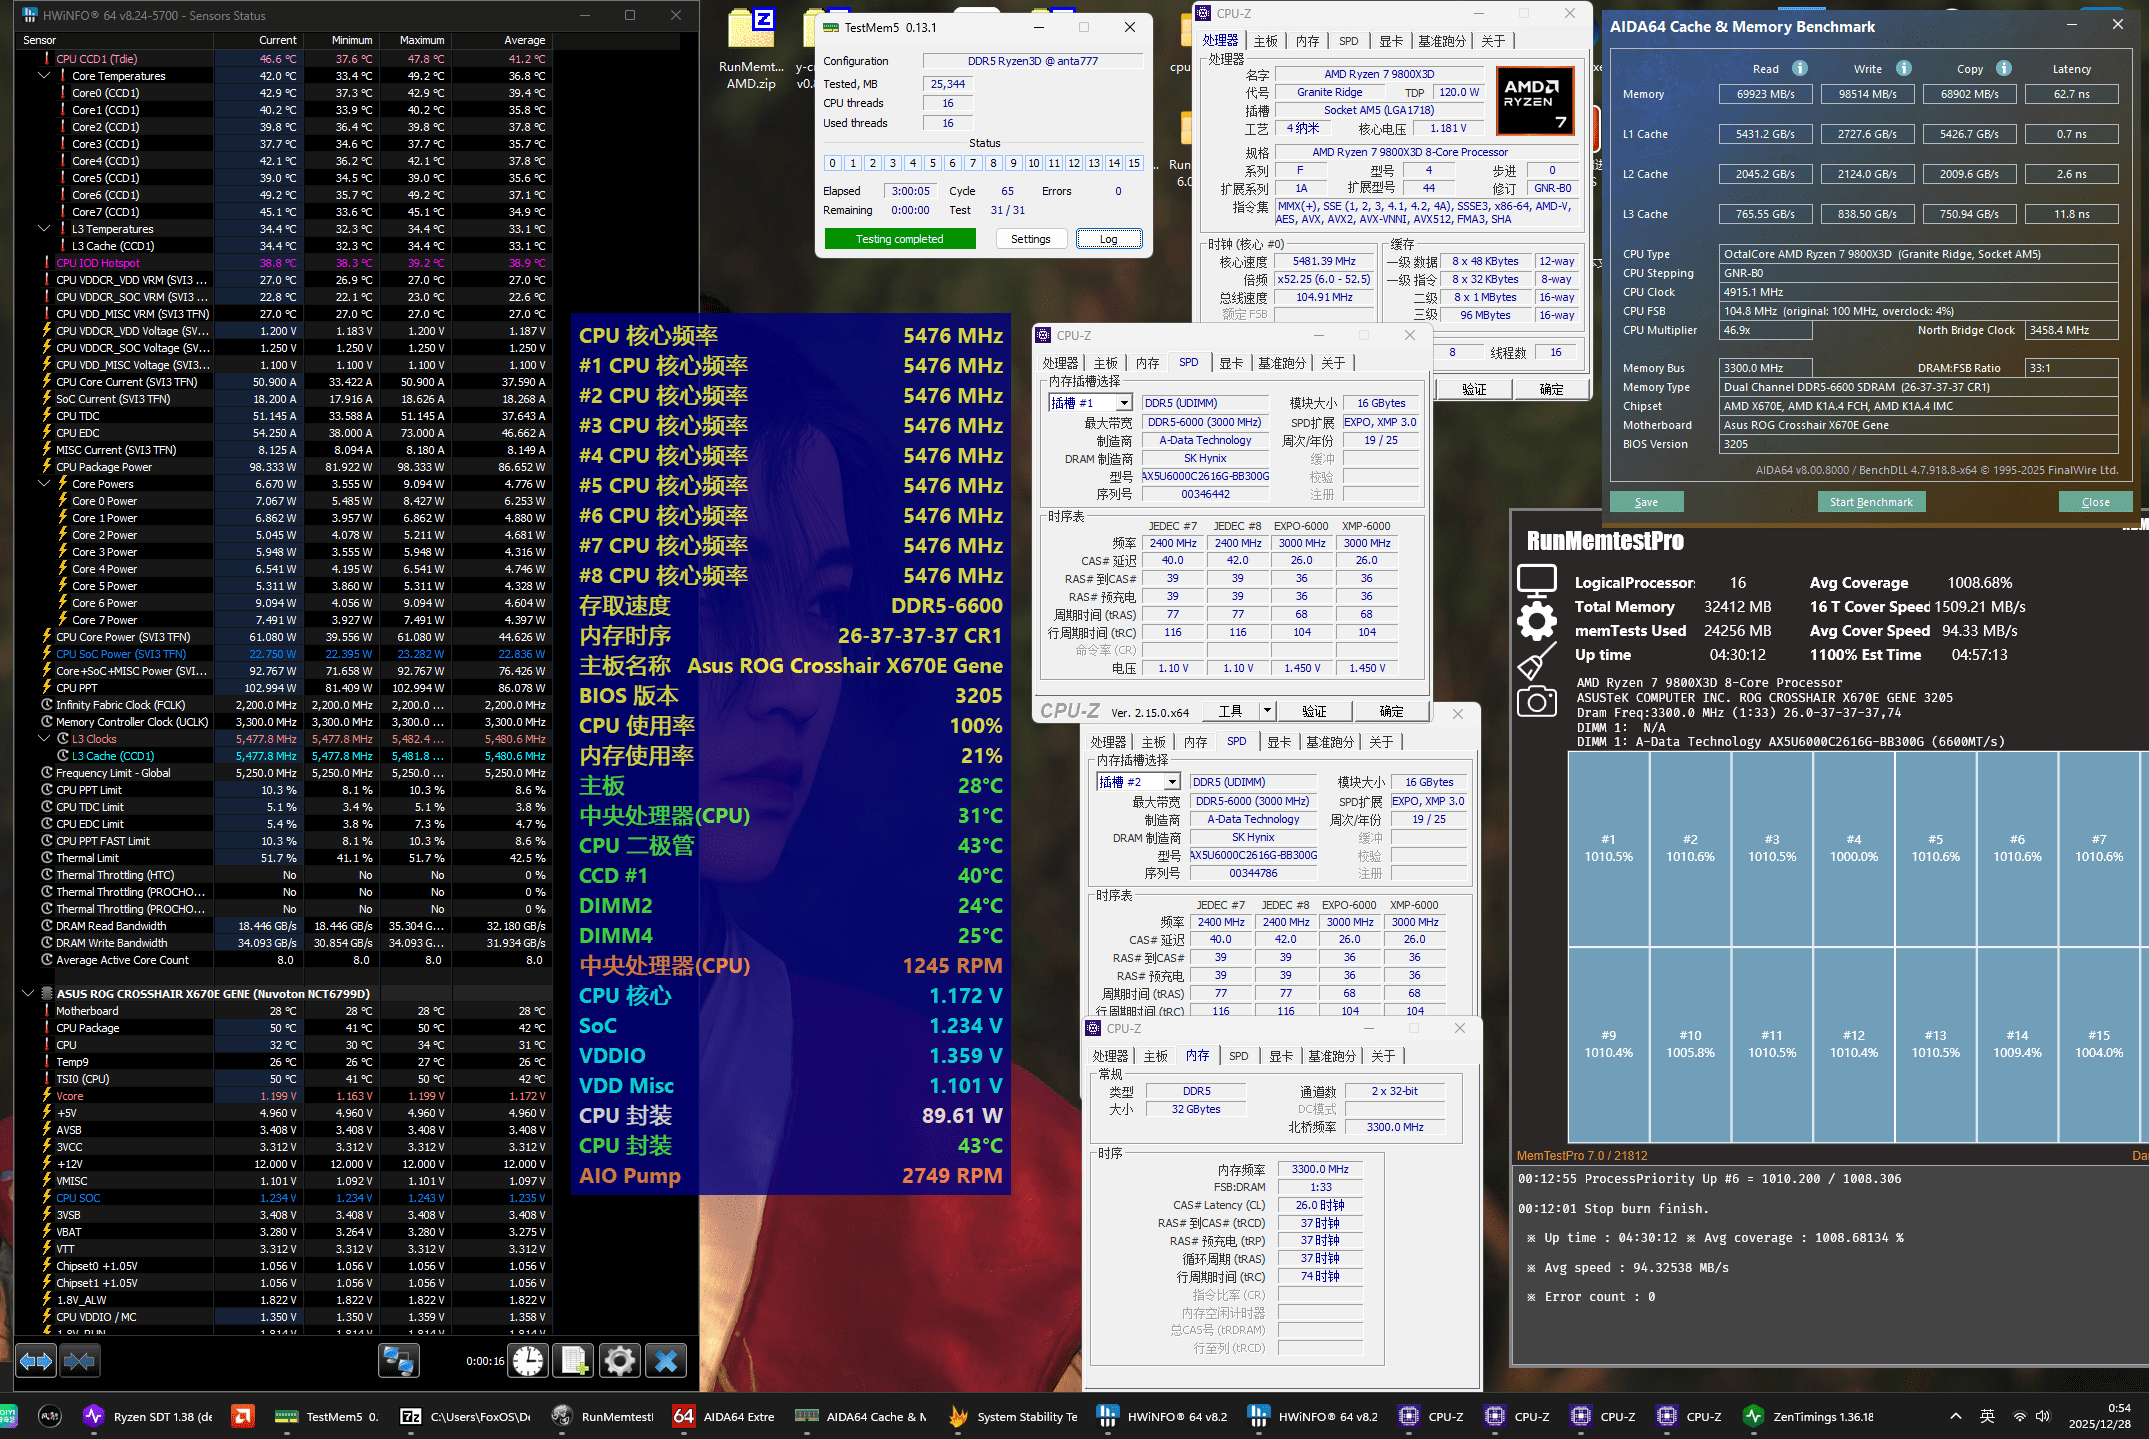Click HWiNFO remote network monitors icon
The width and height of the screenshot is (2149, 1439).
[x=398, y=1361]
